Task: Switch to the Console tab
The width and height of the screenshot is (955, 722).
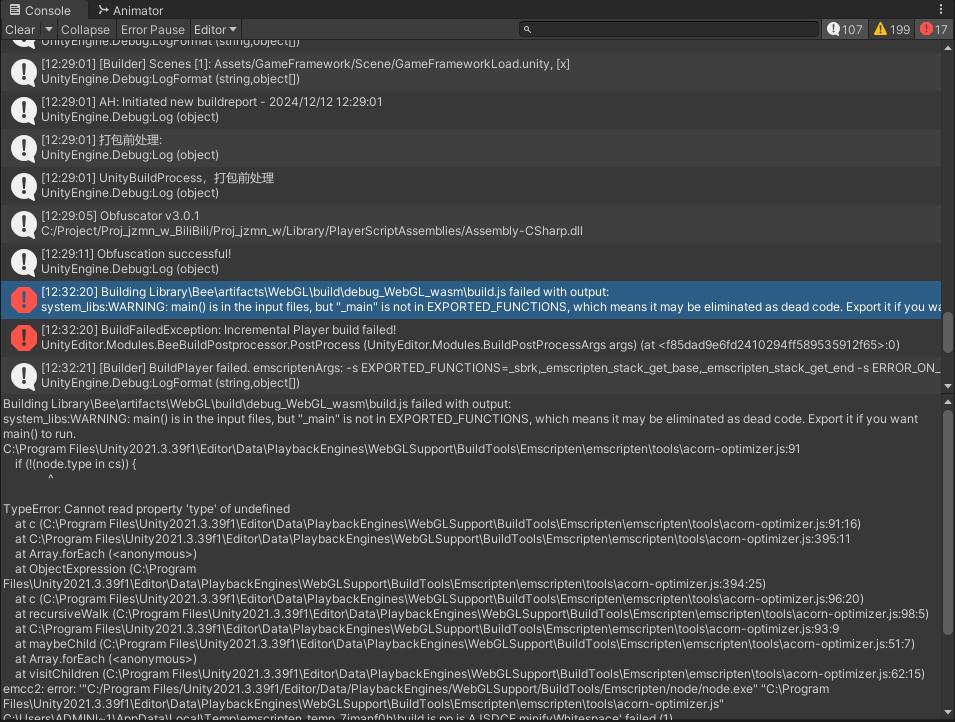Action: [40, 10]
